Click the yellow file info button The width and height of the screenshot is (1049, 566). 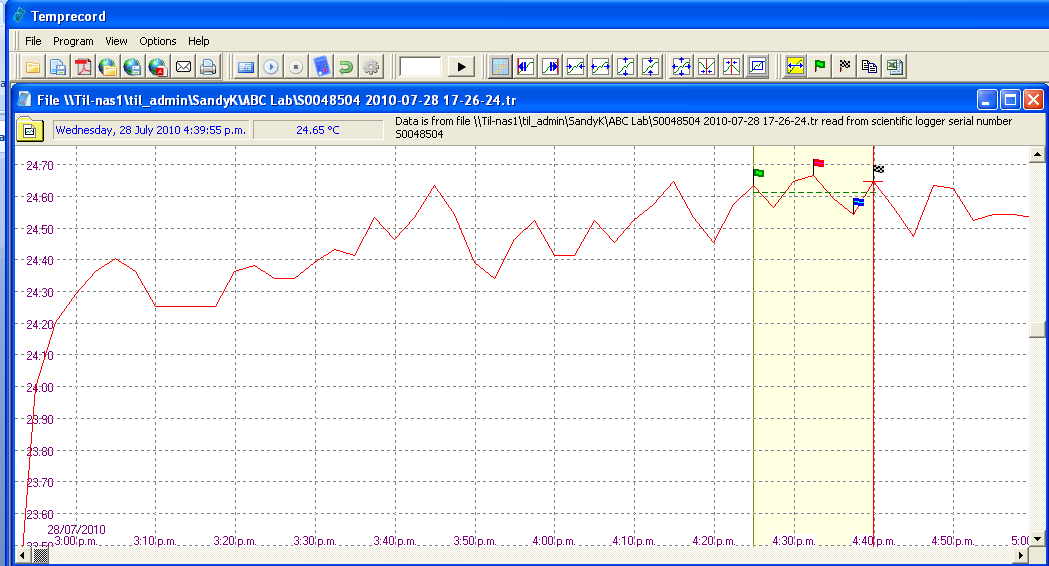click(x=29, y=130)
